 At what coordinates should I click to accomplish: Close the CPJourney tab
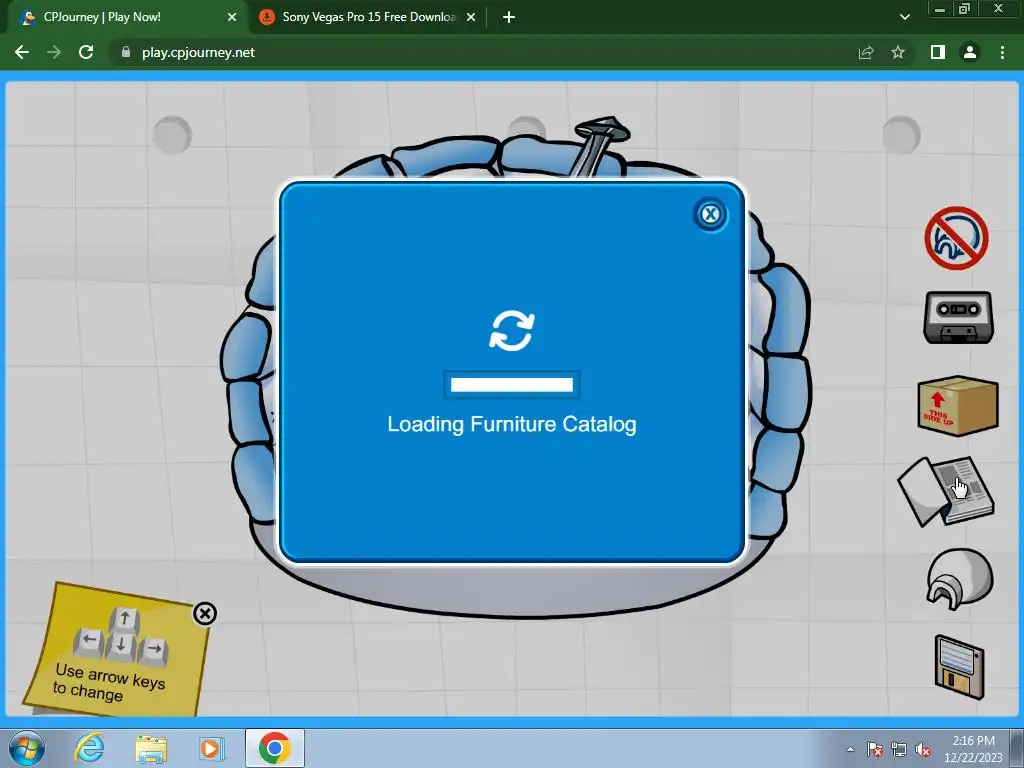pyautogui.click(x=232, y=18)
